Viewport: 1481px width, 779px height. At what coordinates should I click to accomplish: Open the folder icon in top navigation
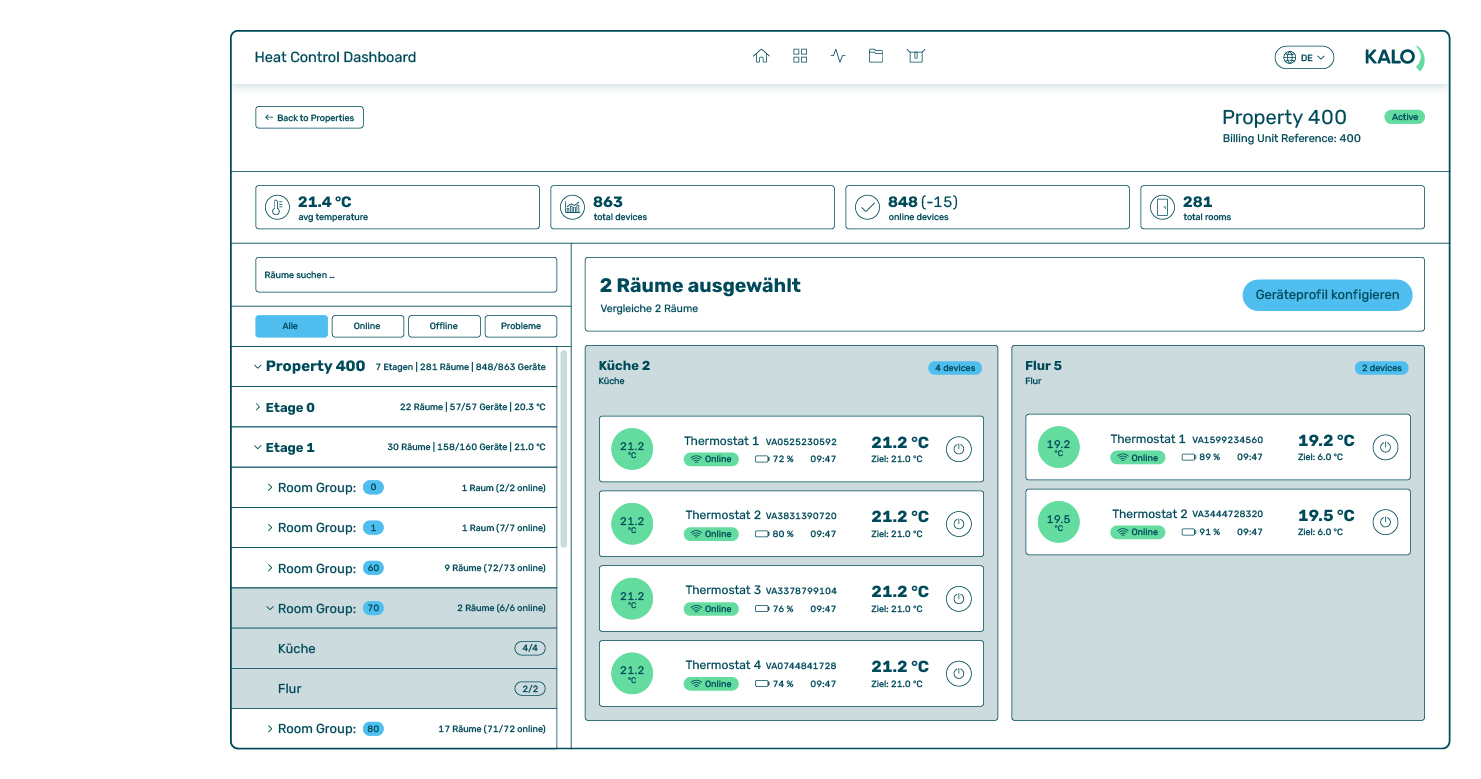pos(876,57)
